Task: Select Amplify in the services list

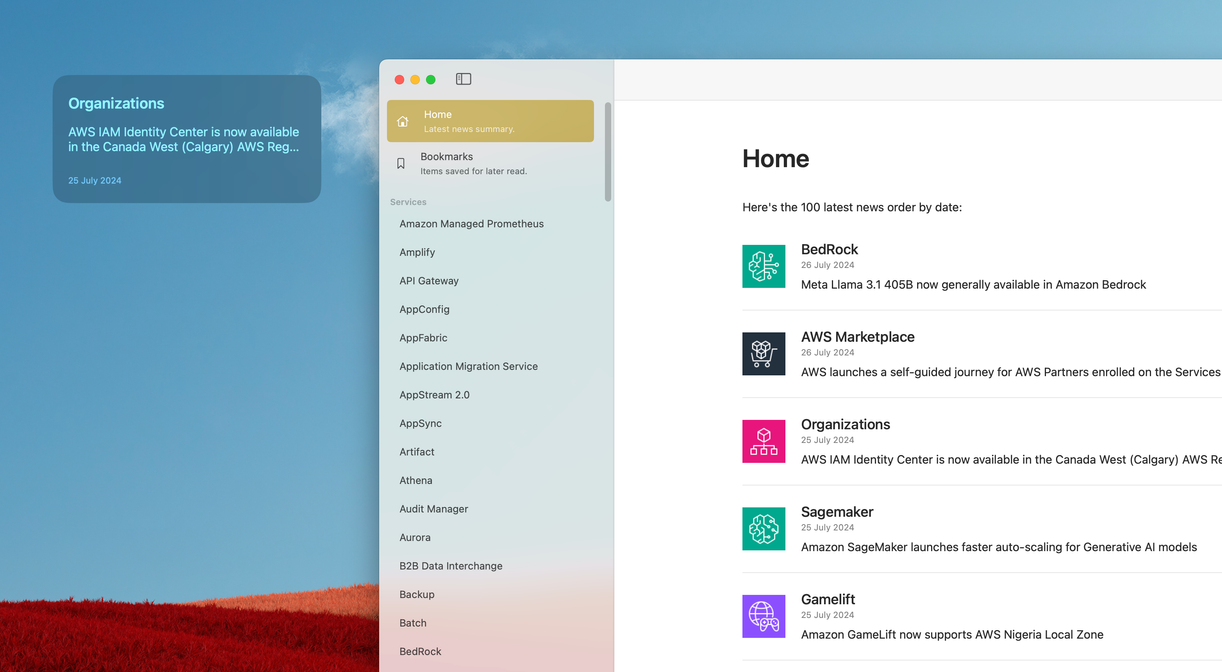Action: (x=417, y=253)
